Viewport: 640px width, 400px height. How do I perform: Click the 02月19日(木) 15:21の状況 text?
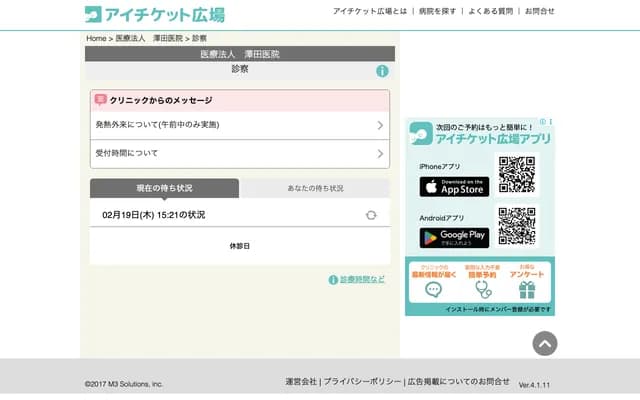click(x=153, y=215)
